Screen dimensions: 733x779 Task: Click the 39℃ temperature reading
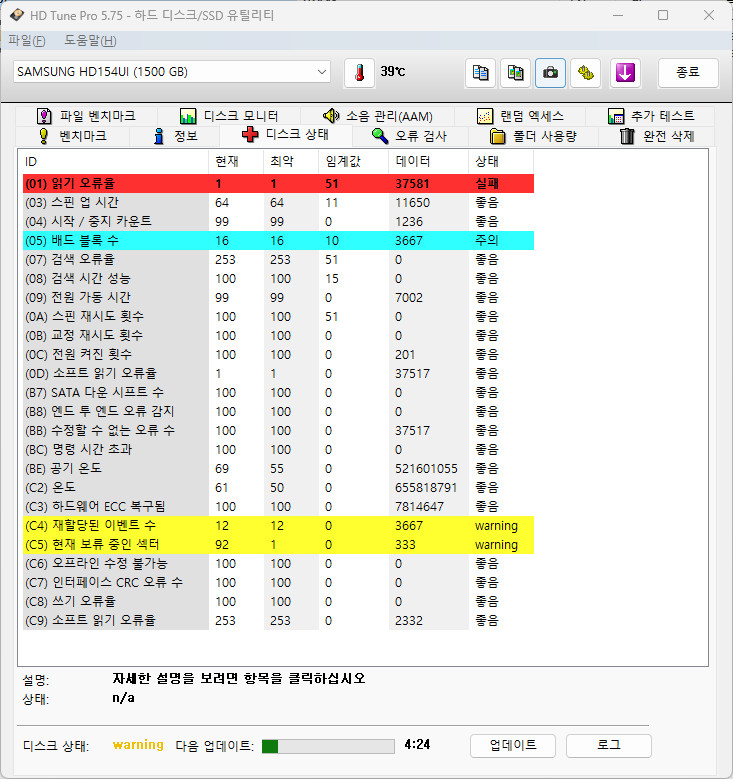pyautogui.click(x=393, y=72)
